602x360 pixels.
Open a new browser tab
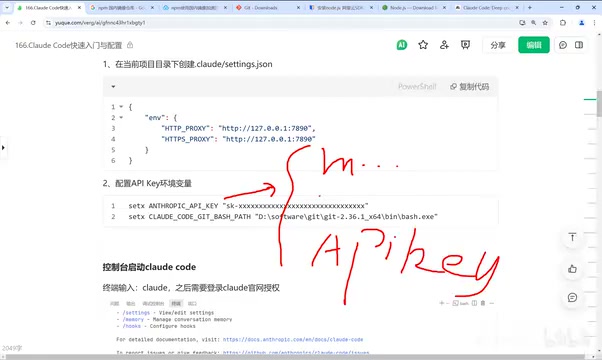(530, 8)
